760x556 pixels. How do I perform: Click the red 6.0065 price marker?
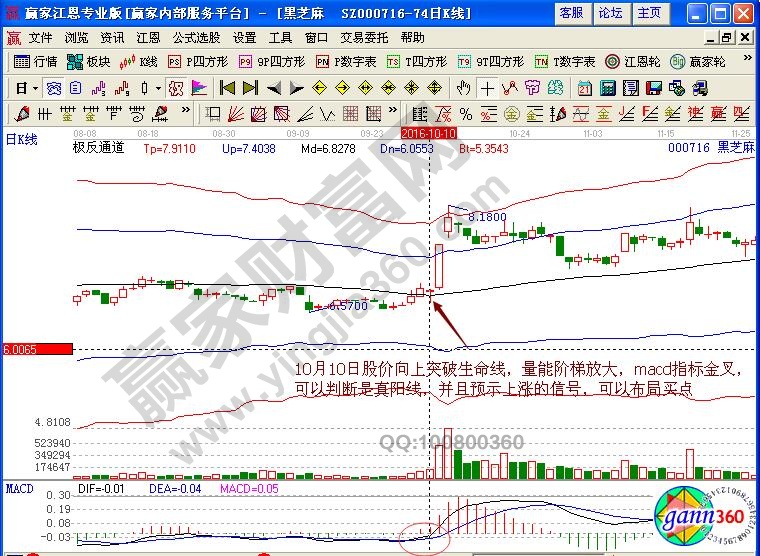click(x=36, y=350)
